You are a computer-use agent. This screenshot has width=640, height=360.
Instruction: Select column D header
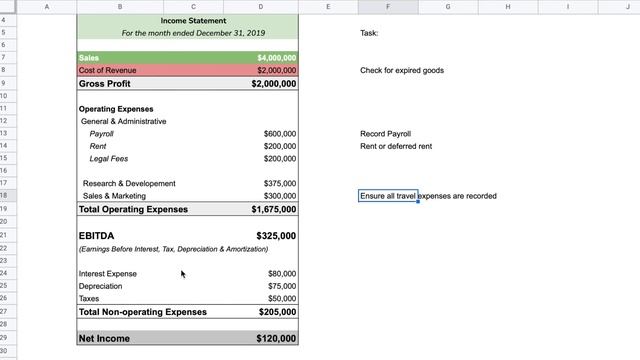pos(261,7)
